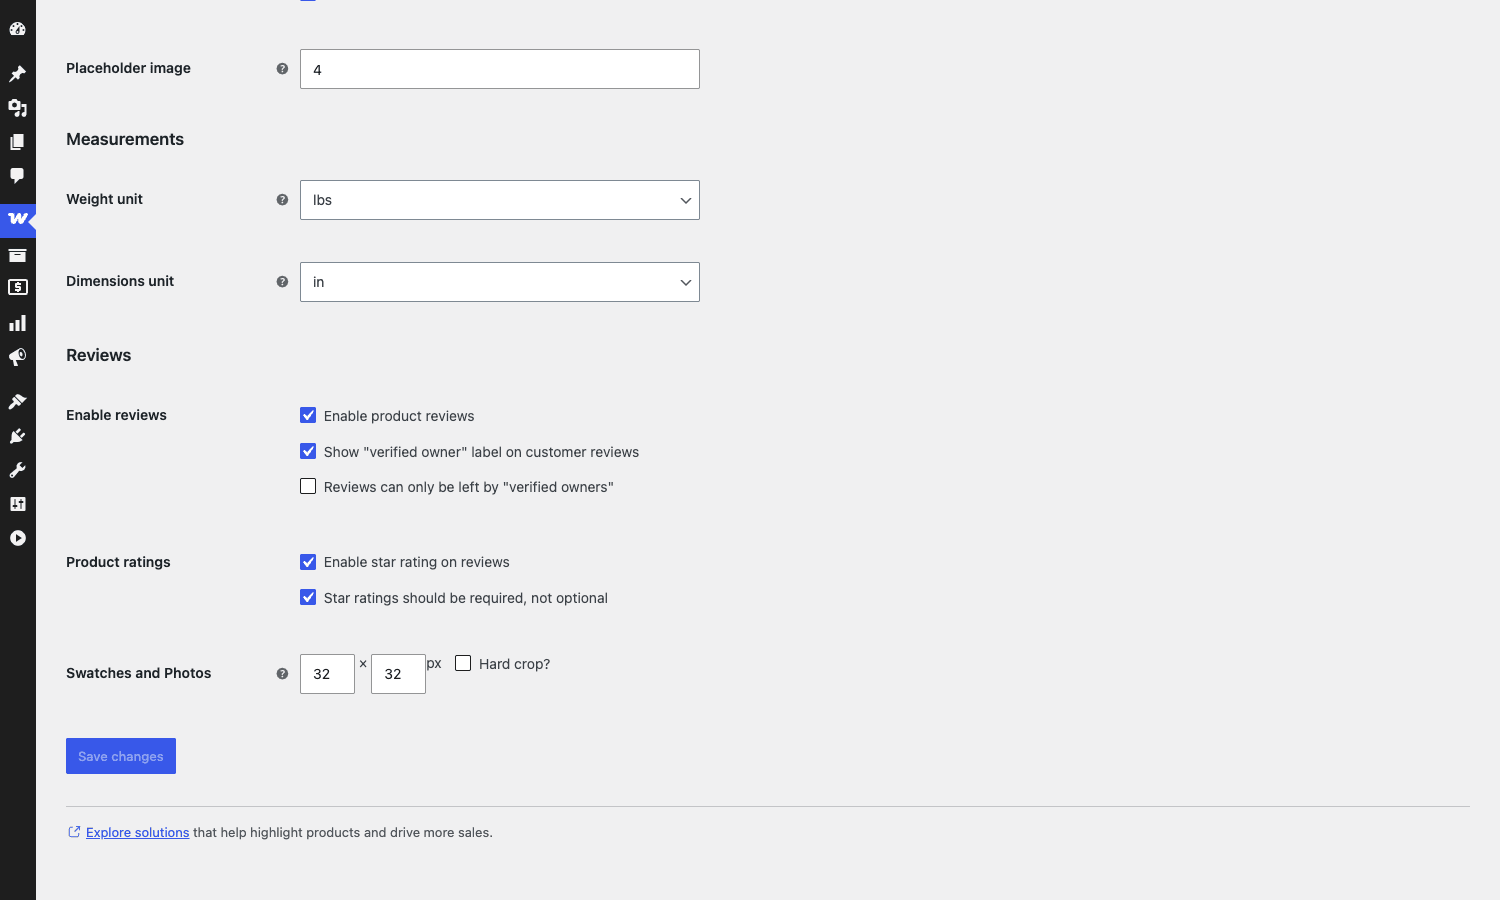Open Comments speech bubble icon

(17, 176)
